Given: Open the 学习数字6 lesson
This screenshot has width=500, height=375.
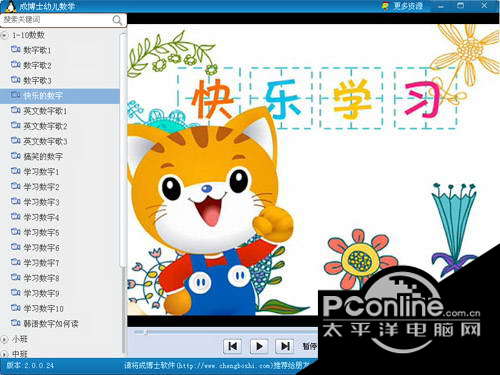Looking at the screenshot, I should [x=41, y=248].
